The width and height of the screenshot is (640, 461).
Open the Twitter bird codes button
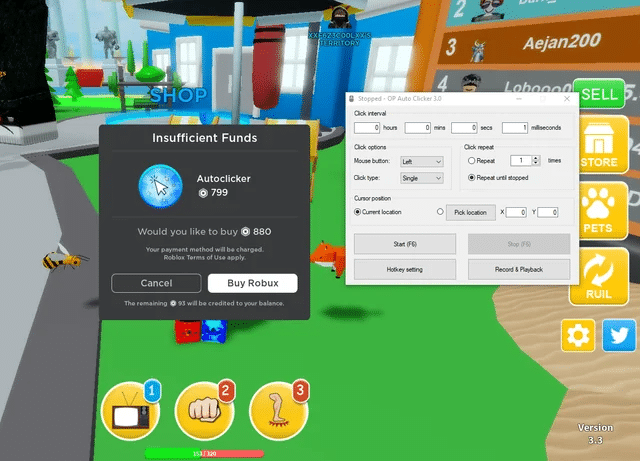tap(619, 336)
